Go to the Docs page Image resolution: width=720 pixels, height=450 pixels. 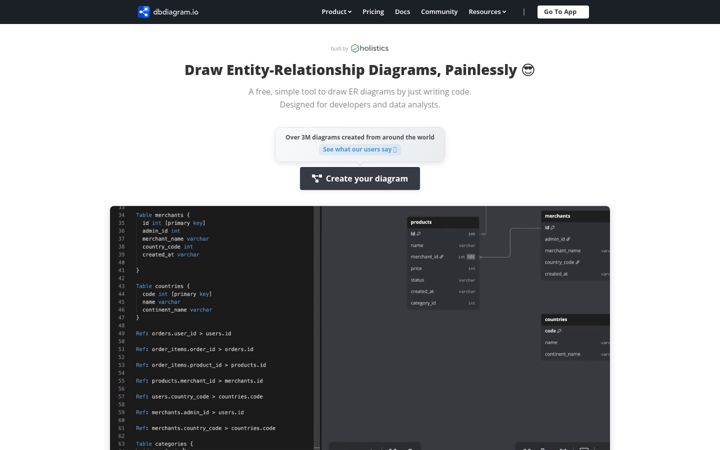[x=402, y=12]
